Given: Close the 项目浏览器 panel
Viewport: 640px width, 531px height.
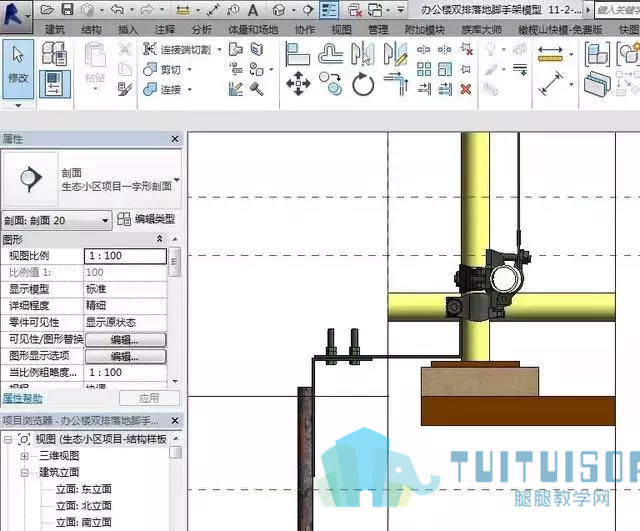Looking at the screenshot, I should [175, 420].
